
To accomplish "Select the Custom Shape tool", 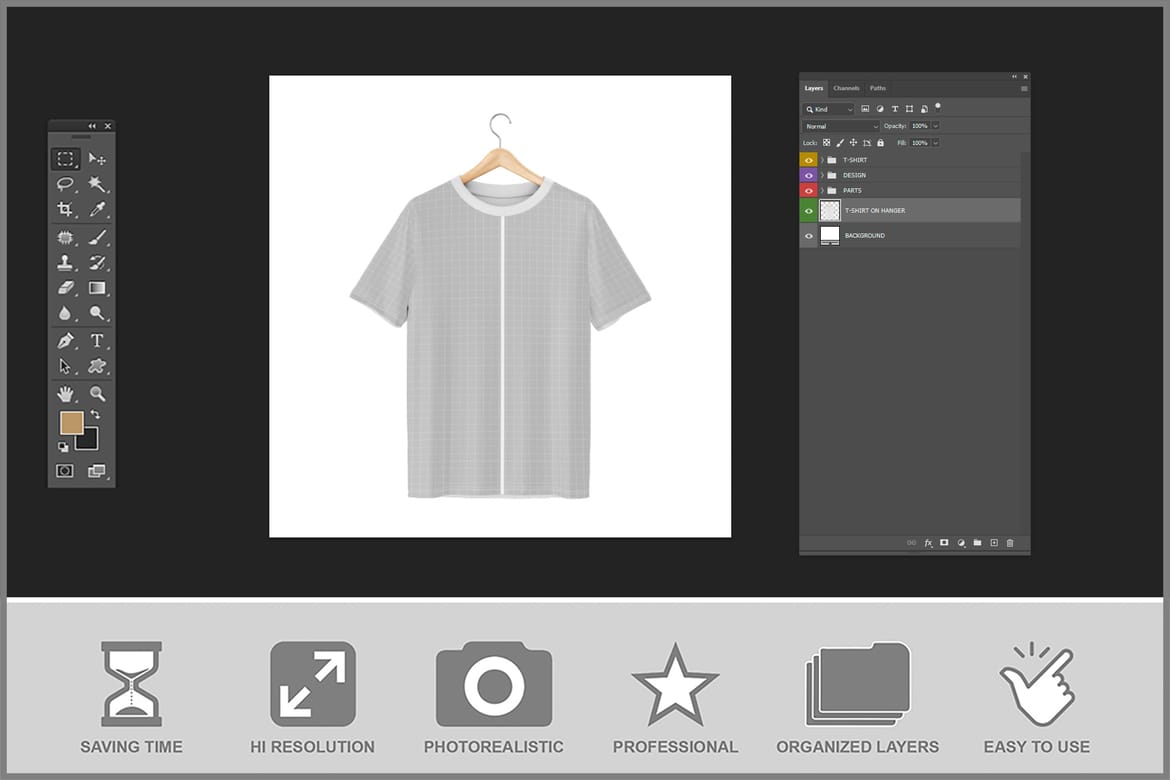I will 97,366.
